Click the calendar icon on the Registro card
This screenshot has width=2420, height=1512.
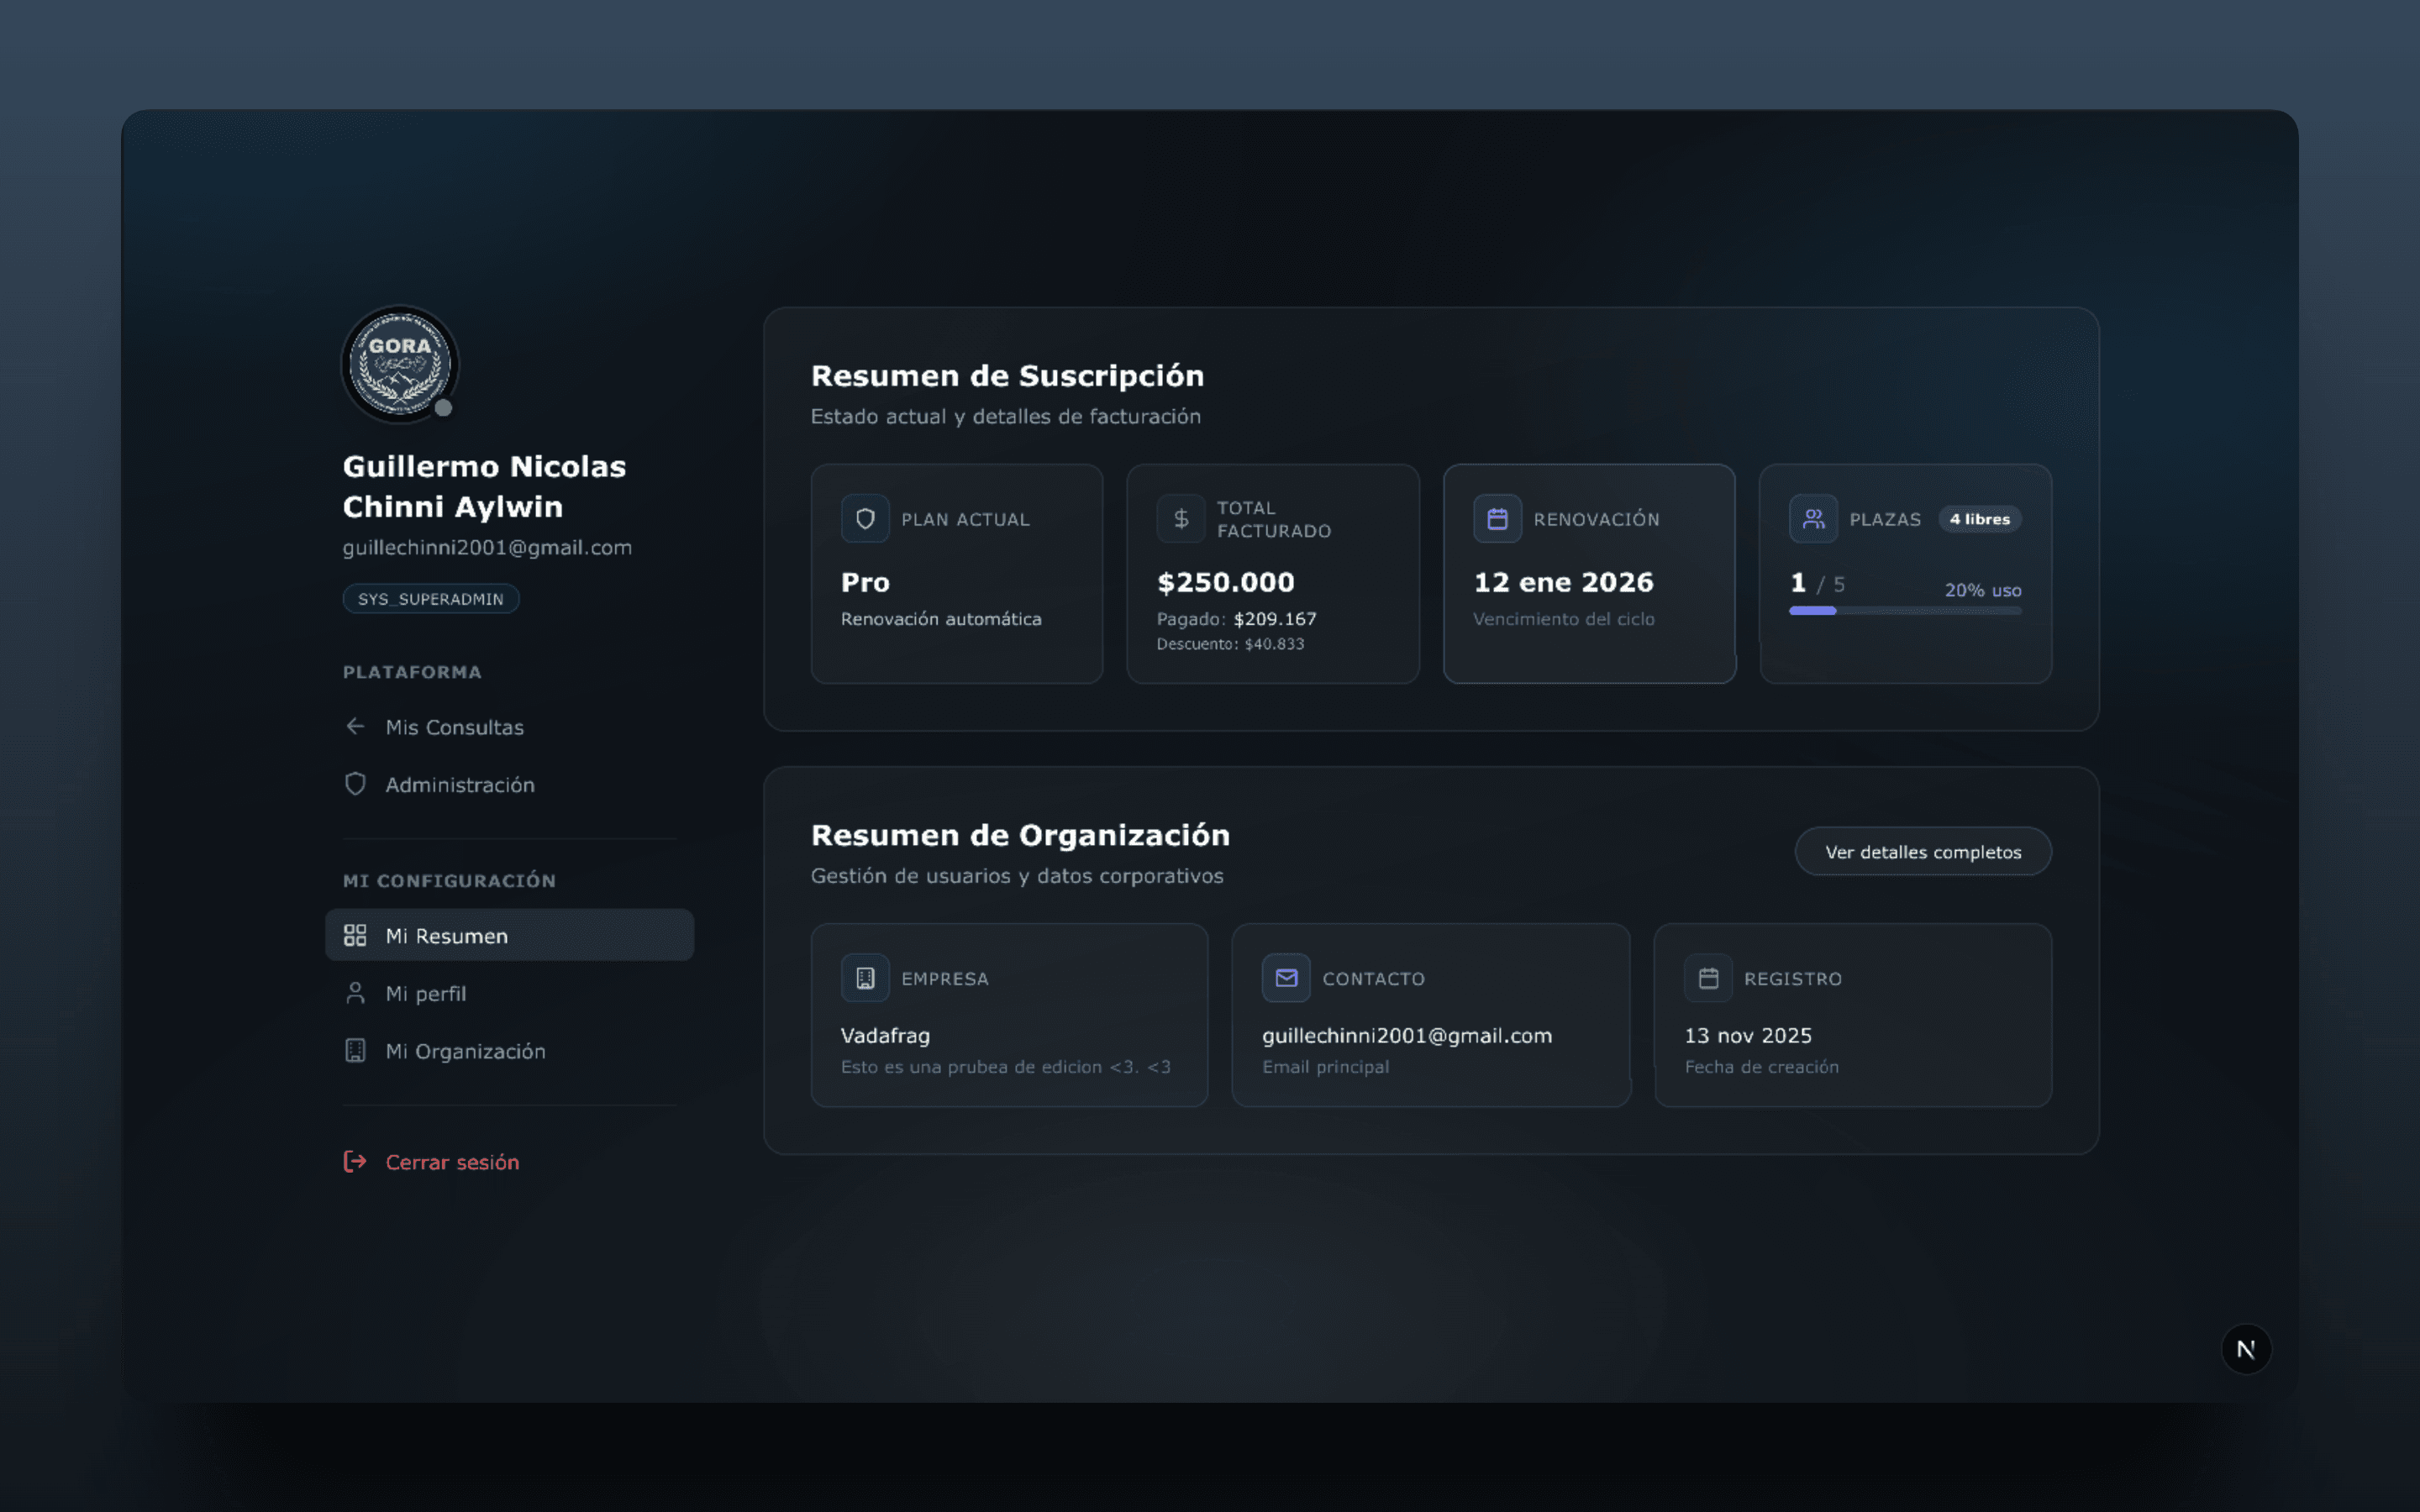1709,978
